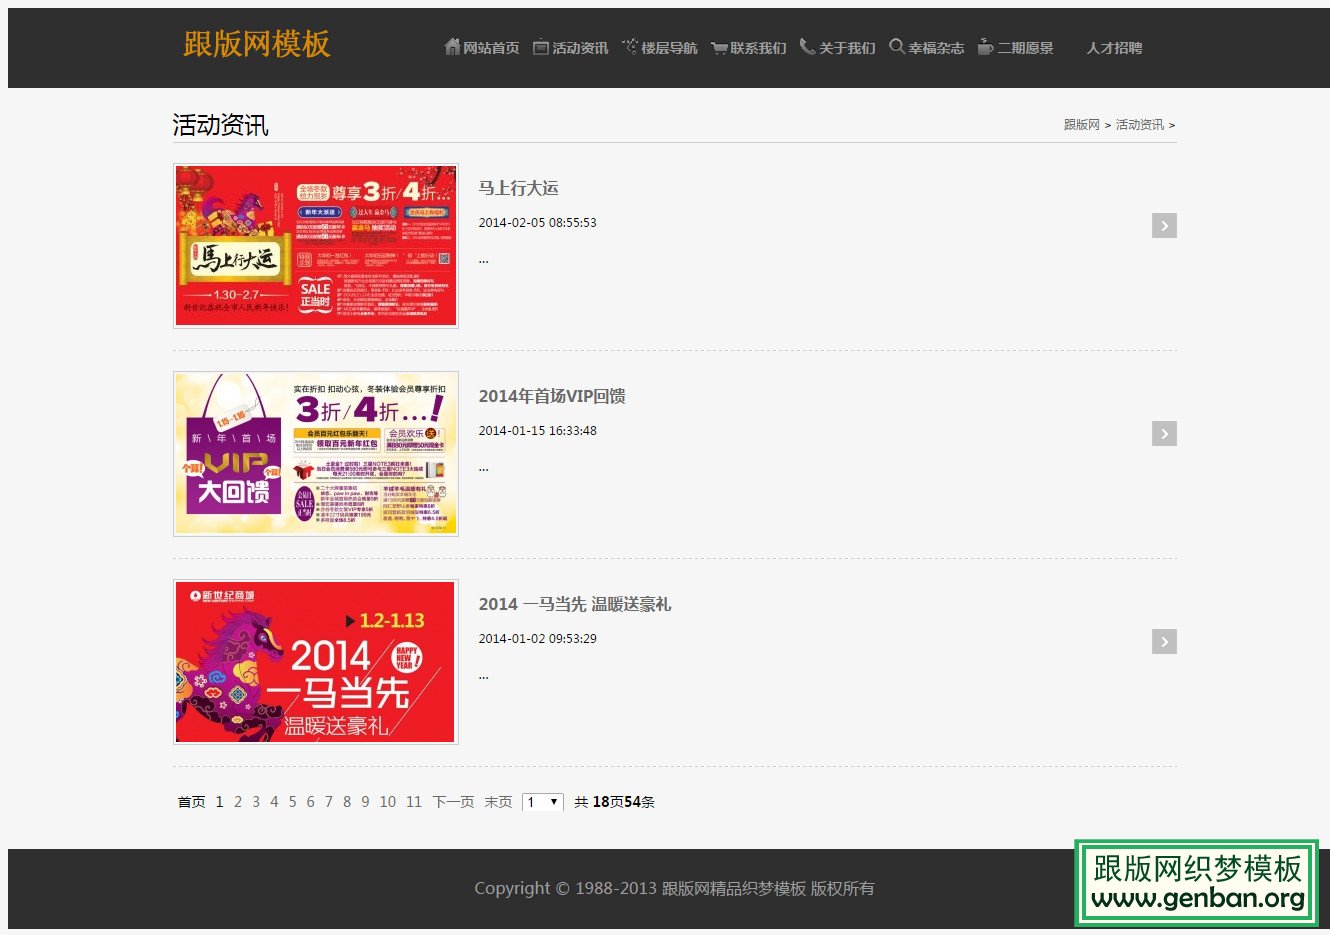
Task: Open the 2014年首场VIP回馈 article title
Action: [x=551, y=396]
